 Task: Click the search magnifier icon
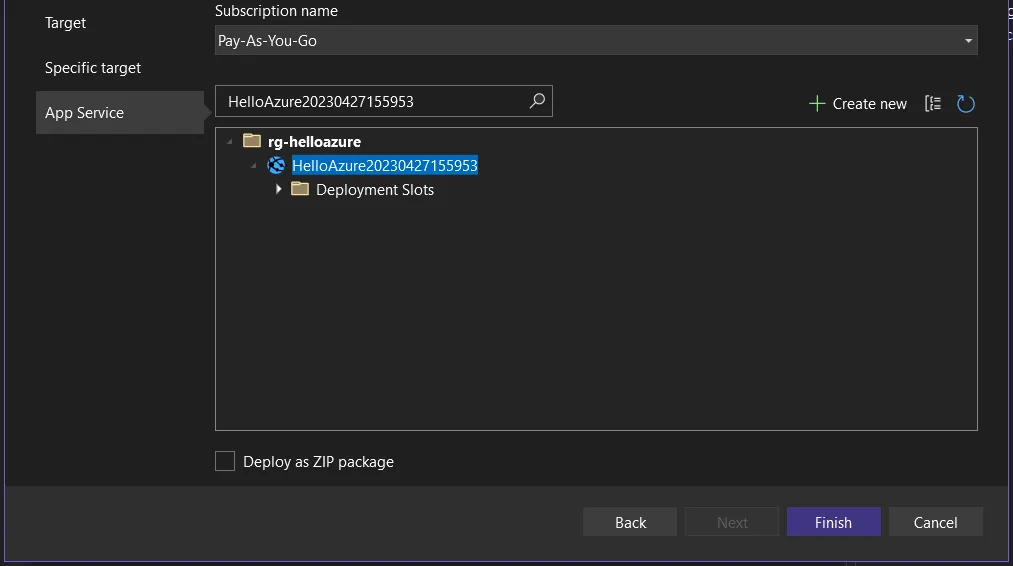coord(537,101)
